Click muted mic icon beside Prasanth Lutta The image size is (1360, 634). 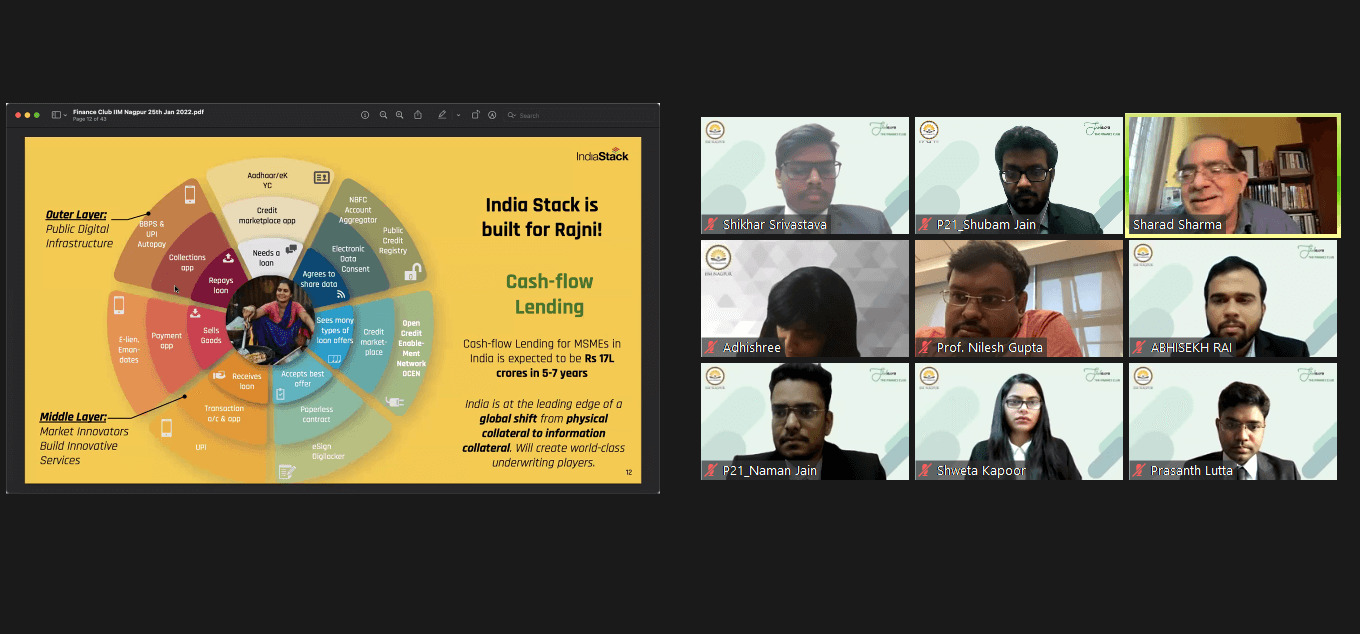pos(1141,471)
